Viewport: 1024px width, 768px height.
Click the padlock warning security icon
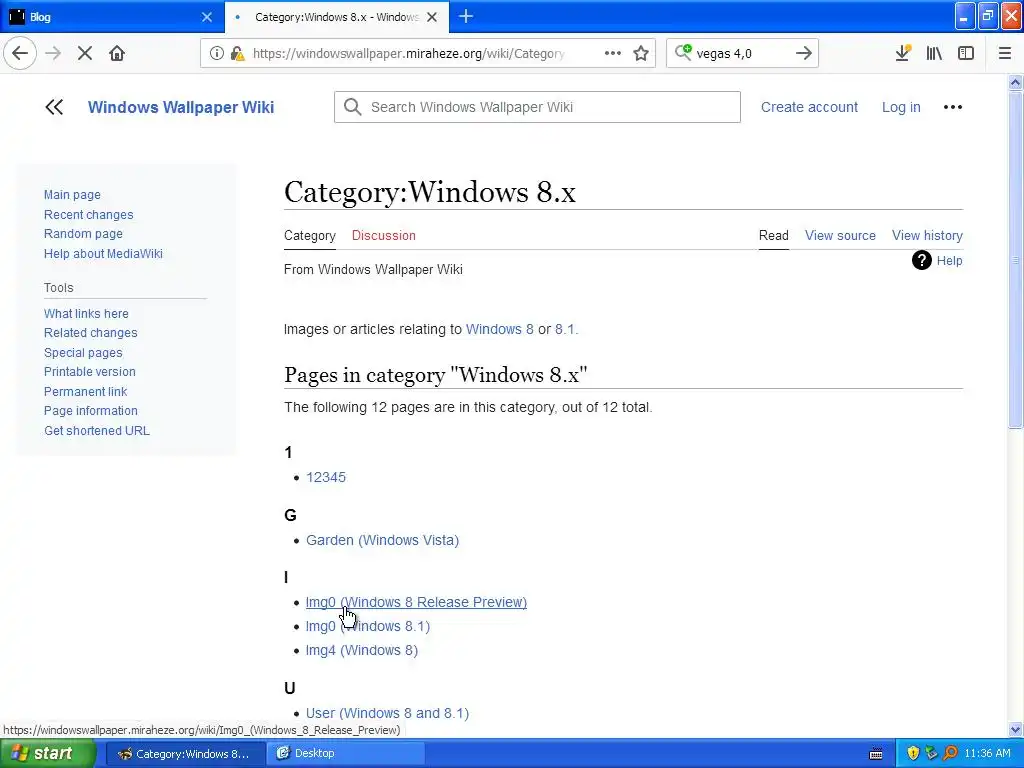(x=237, y=53)
